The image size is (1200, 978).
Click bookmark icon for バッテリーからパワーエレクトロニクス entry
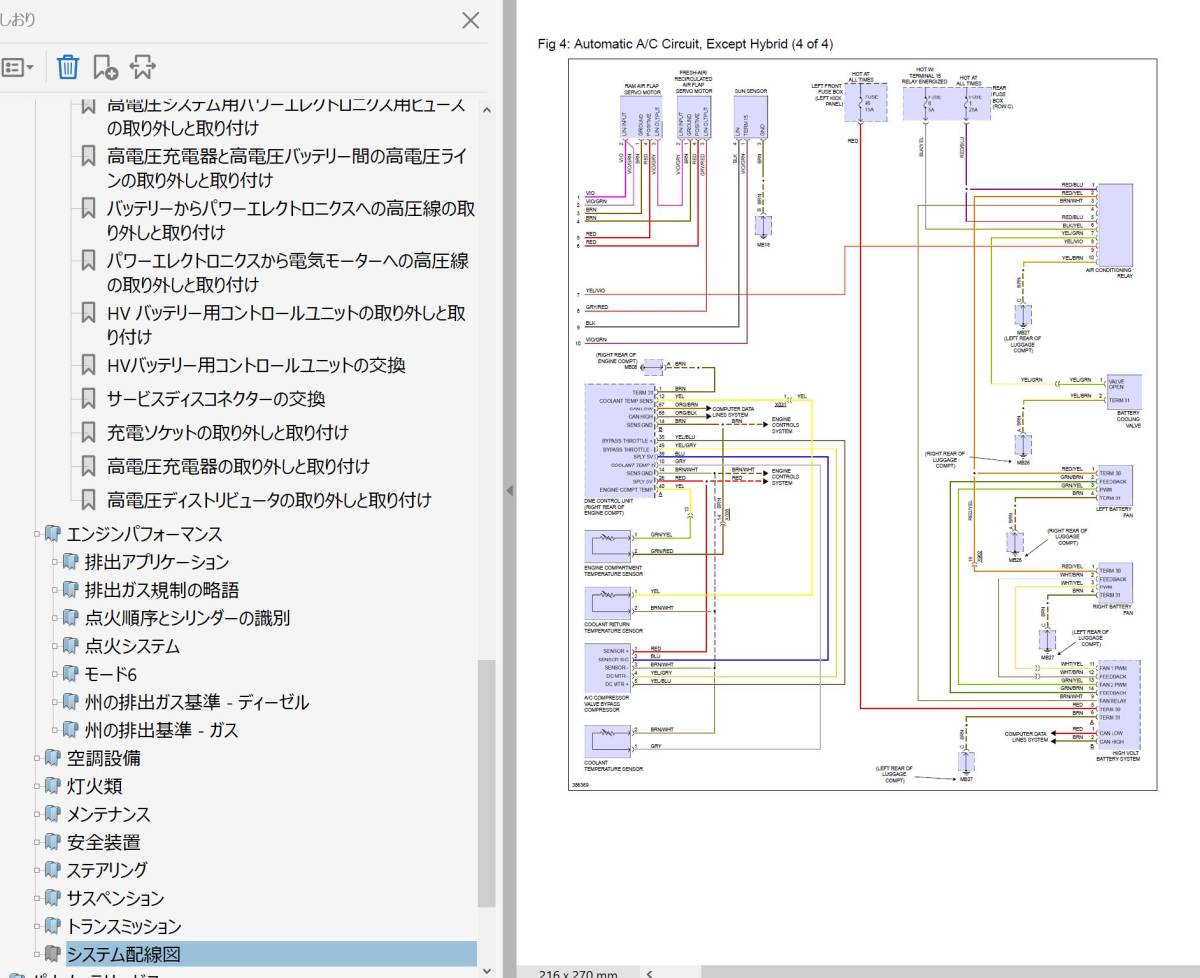(88, 209)
